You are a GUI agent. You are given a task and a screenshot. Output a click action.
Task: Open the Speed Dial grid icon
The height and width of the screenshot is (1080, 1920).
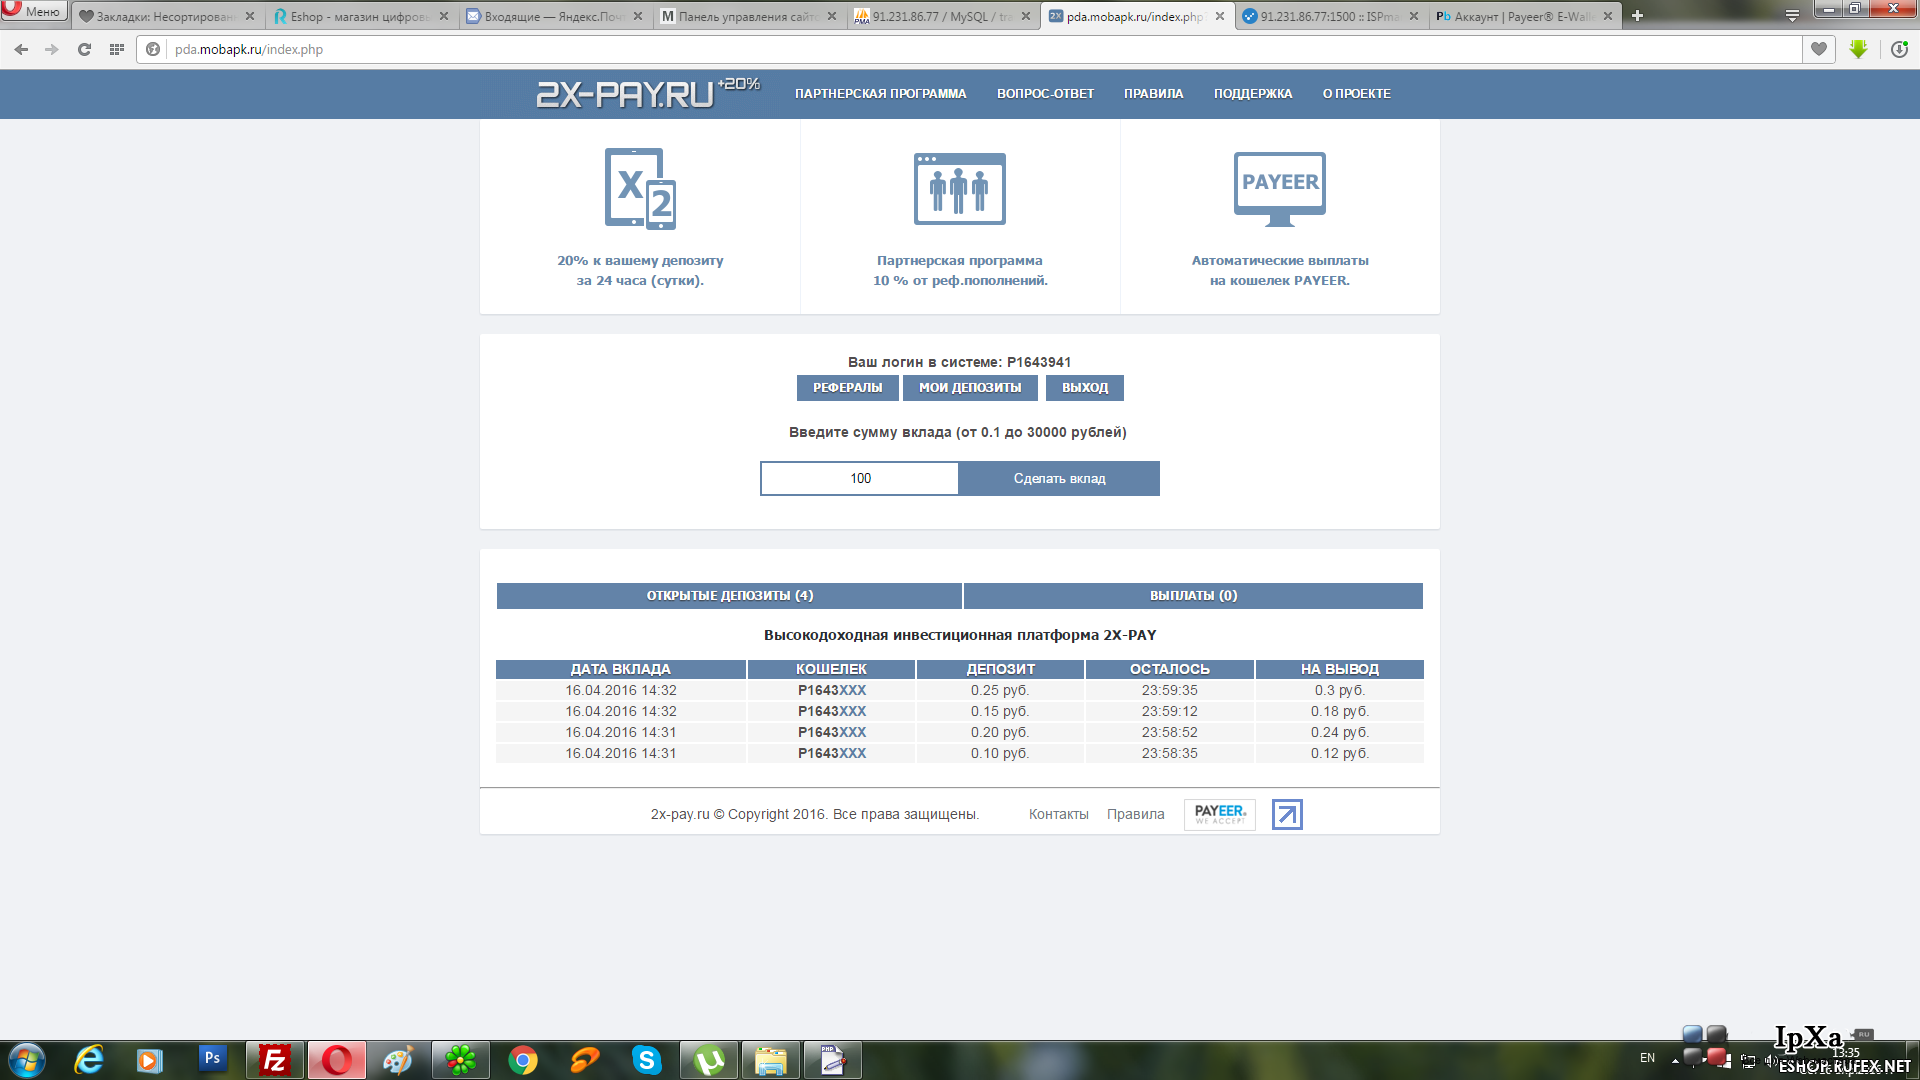point(117,49)
